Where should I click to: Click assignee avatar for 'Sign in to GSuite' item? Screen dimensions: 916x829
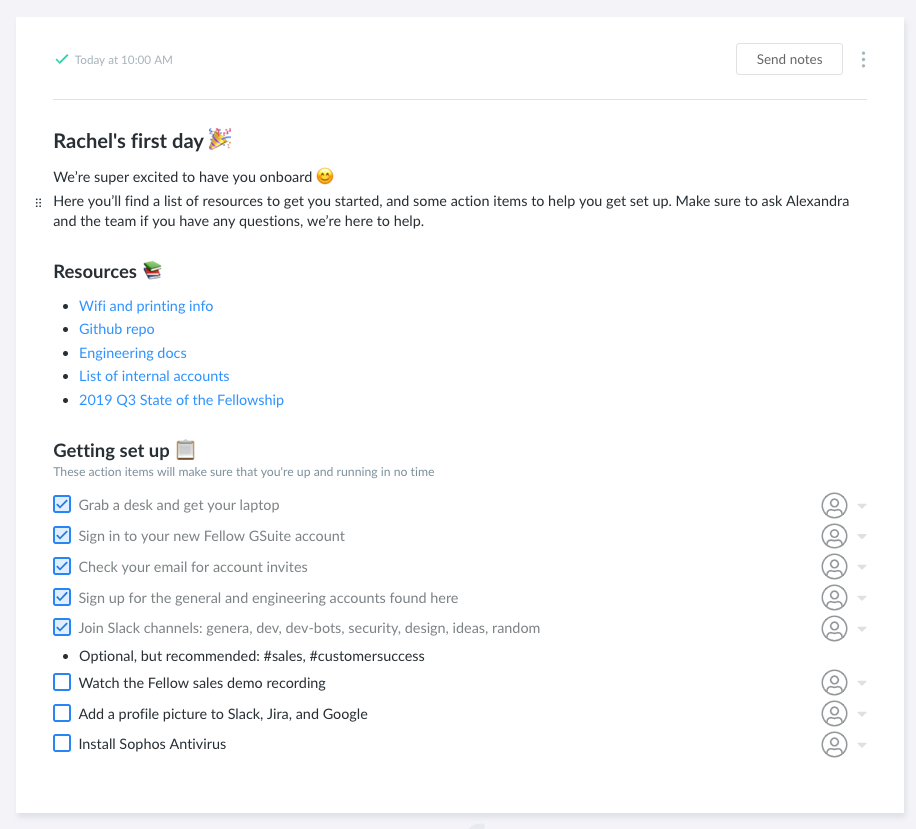[834, 536]
